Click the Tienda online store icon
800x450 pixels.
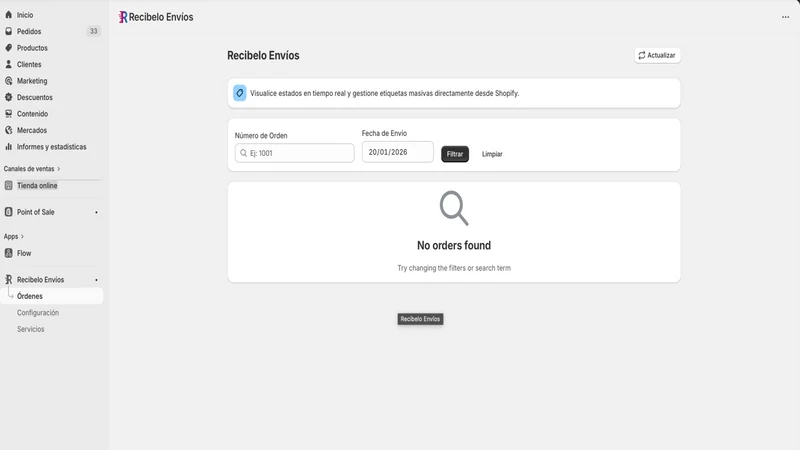point(9,185)
